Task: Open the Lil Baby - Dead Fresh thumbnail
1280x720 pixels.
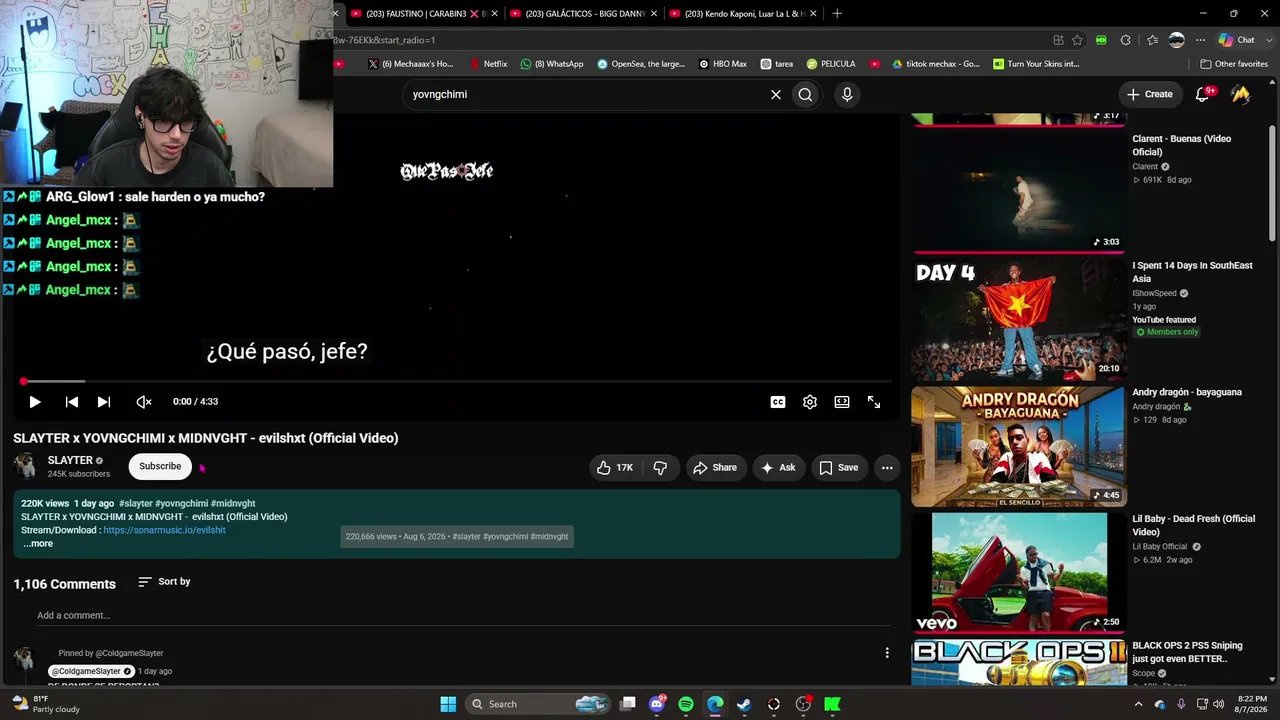Action: click(1018, 573)
